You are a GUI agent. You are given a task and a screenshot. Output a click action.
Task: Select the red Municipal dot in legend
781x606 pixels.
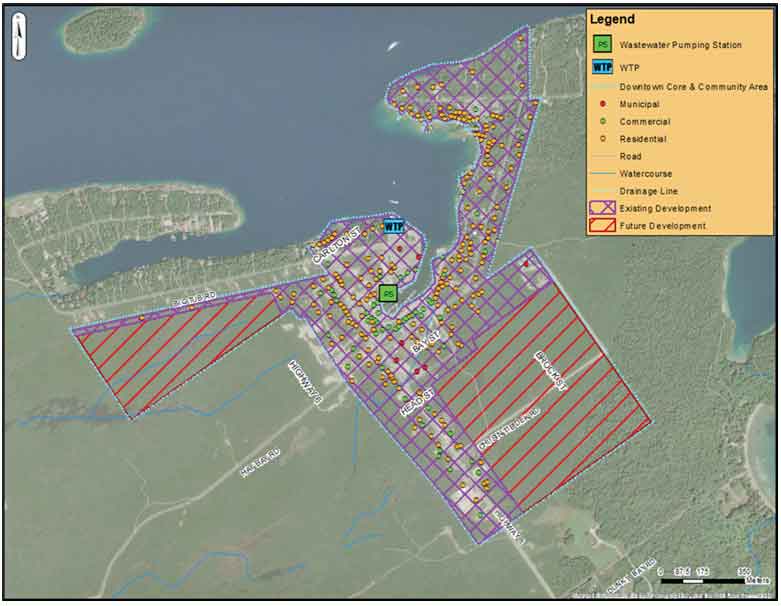pos(602,104)
